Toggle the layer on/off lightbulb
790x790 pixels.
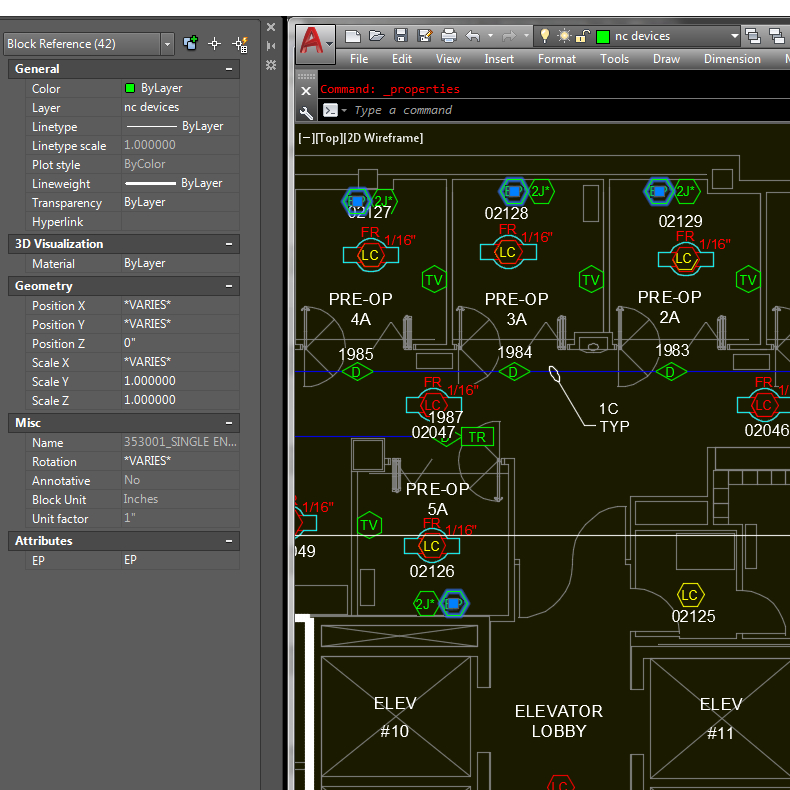point(545,36)
